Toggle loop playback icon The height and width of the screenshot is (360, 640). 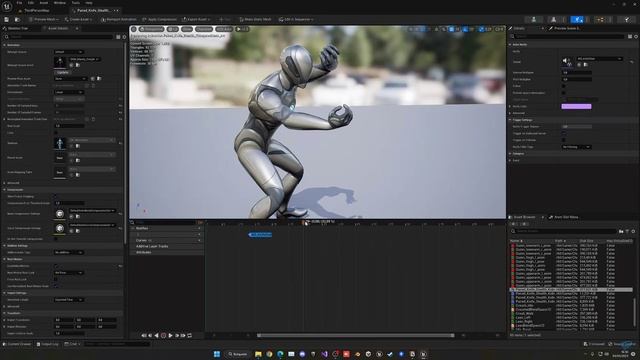tap(189, 336)
